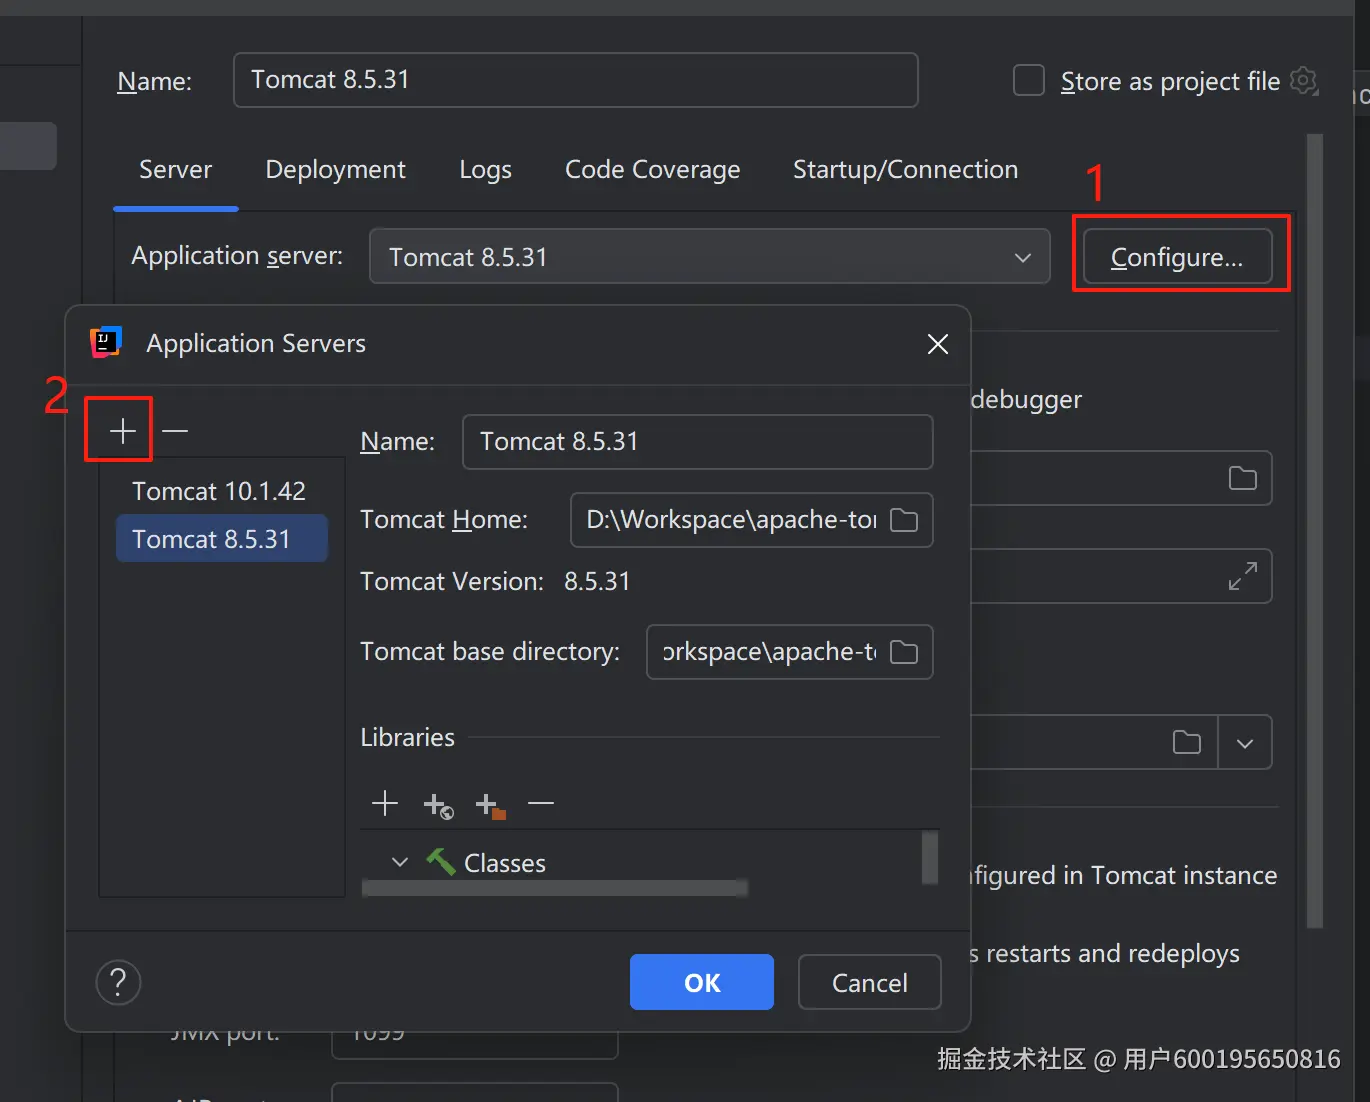Open the Code Coverage tab

pos(652,170)
